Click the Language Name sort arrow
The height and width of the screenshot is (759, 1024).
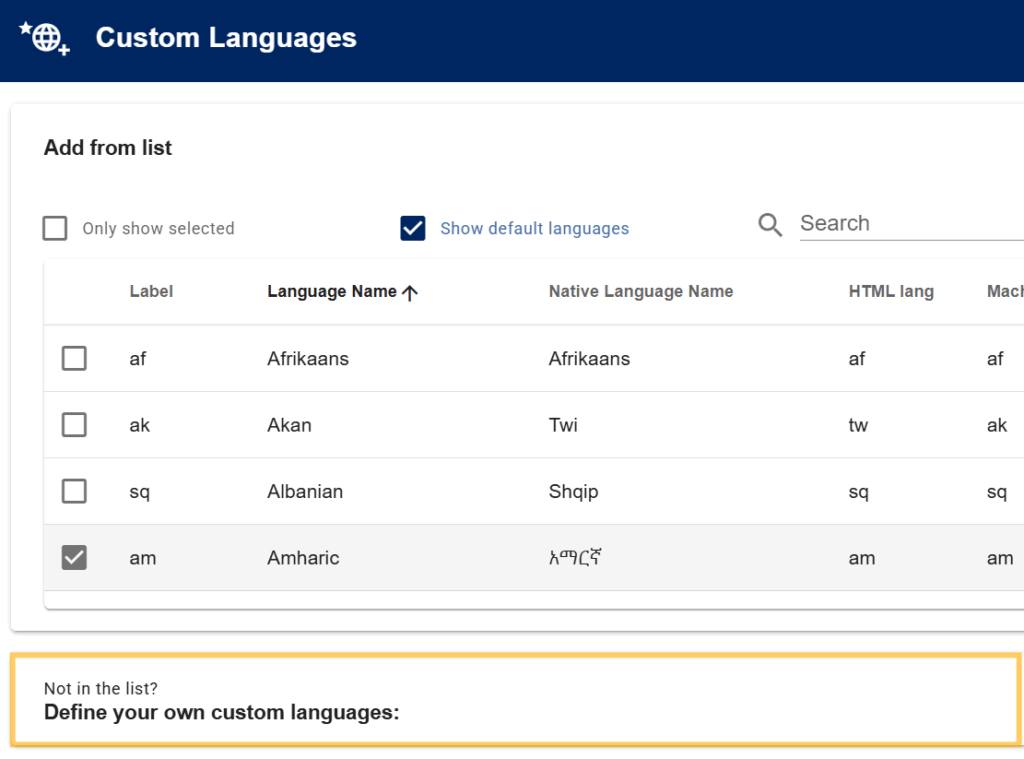[409, 292]
